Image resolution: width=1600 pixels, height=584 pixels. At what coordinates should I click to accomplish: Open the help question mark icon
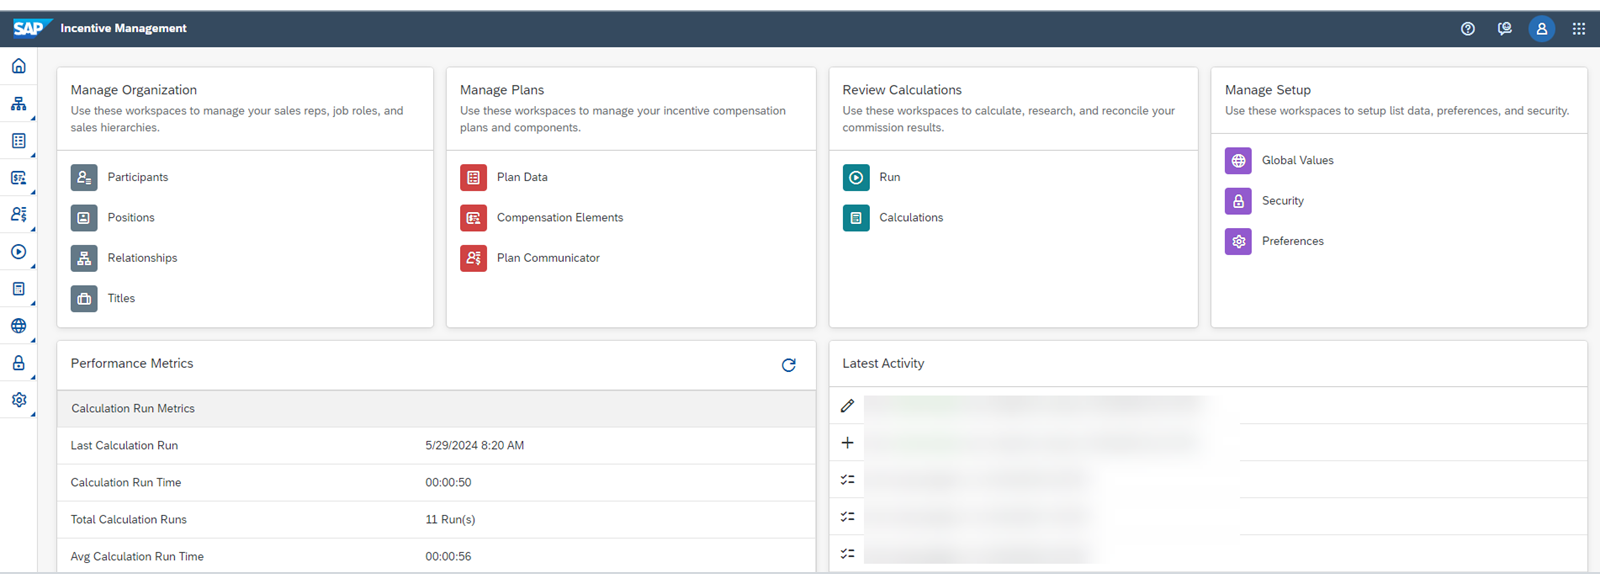click(1467, 29)
